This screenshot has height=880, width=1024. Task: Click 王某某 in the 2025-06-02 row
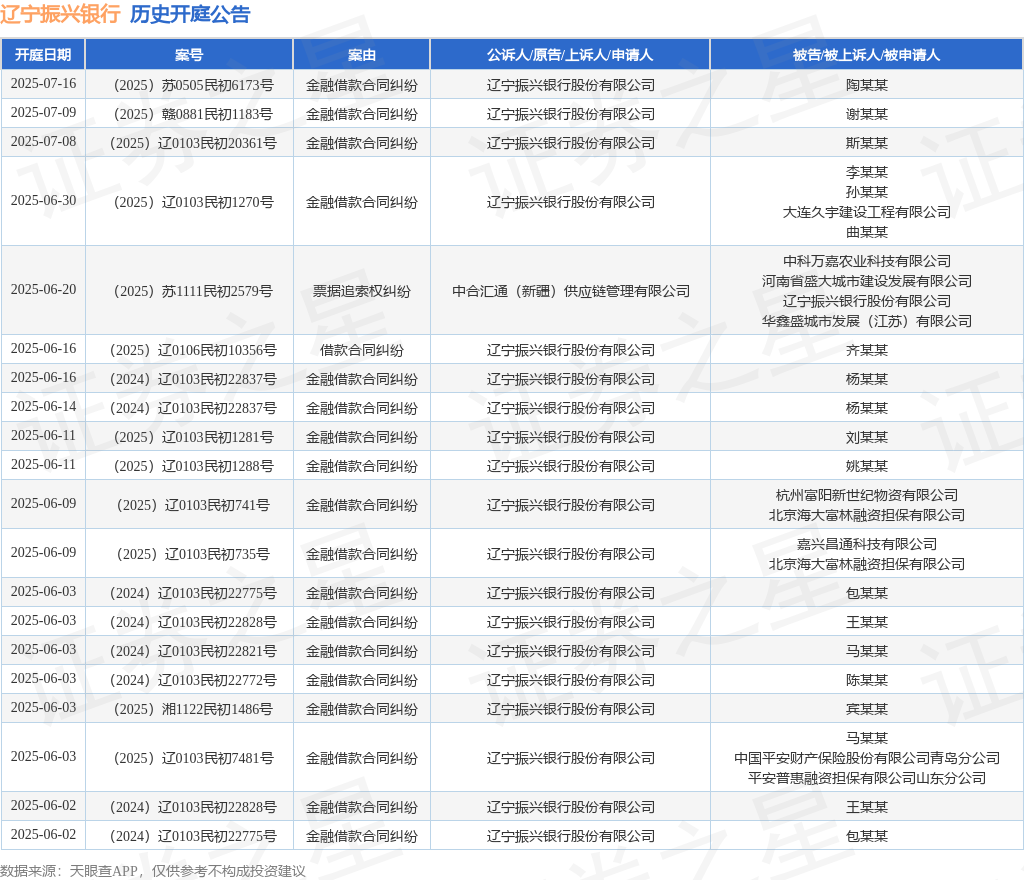[x=867, y=808]
